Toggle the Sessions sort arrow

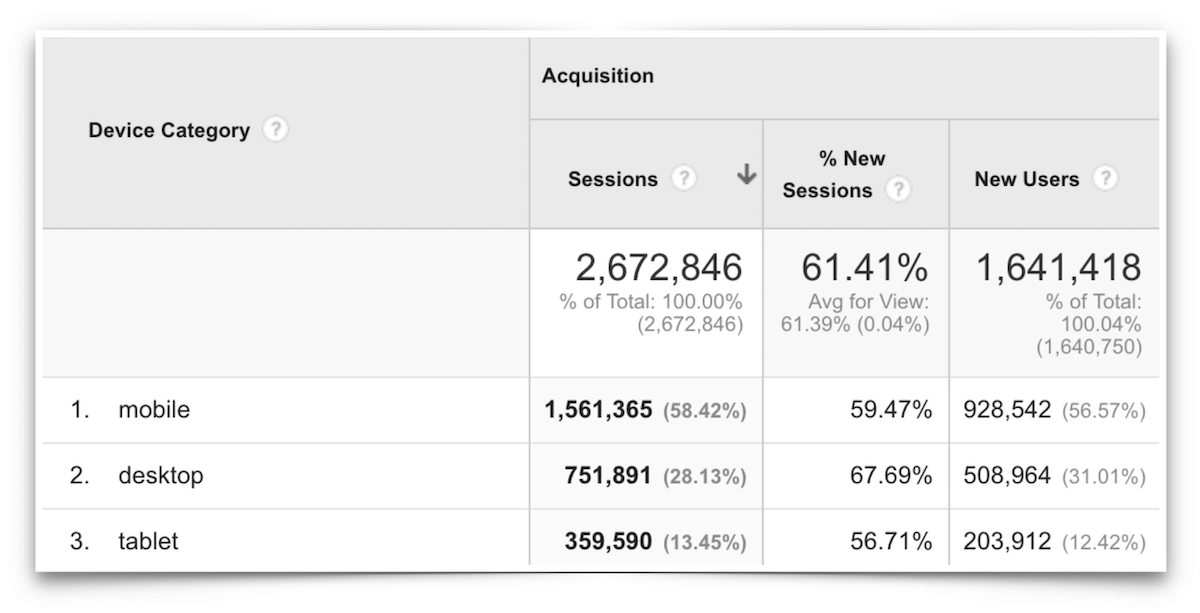746,176
